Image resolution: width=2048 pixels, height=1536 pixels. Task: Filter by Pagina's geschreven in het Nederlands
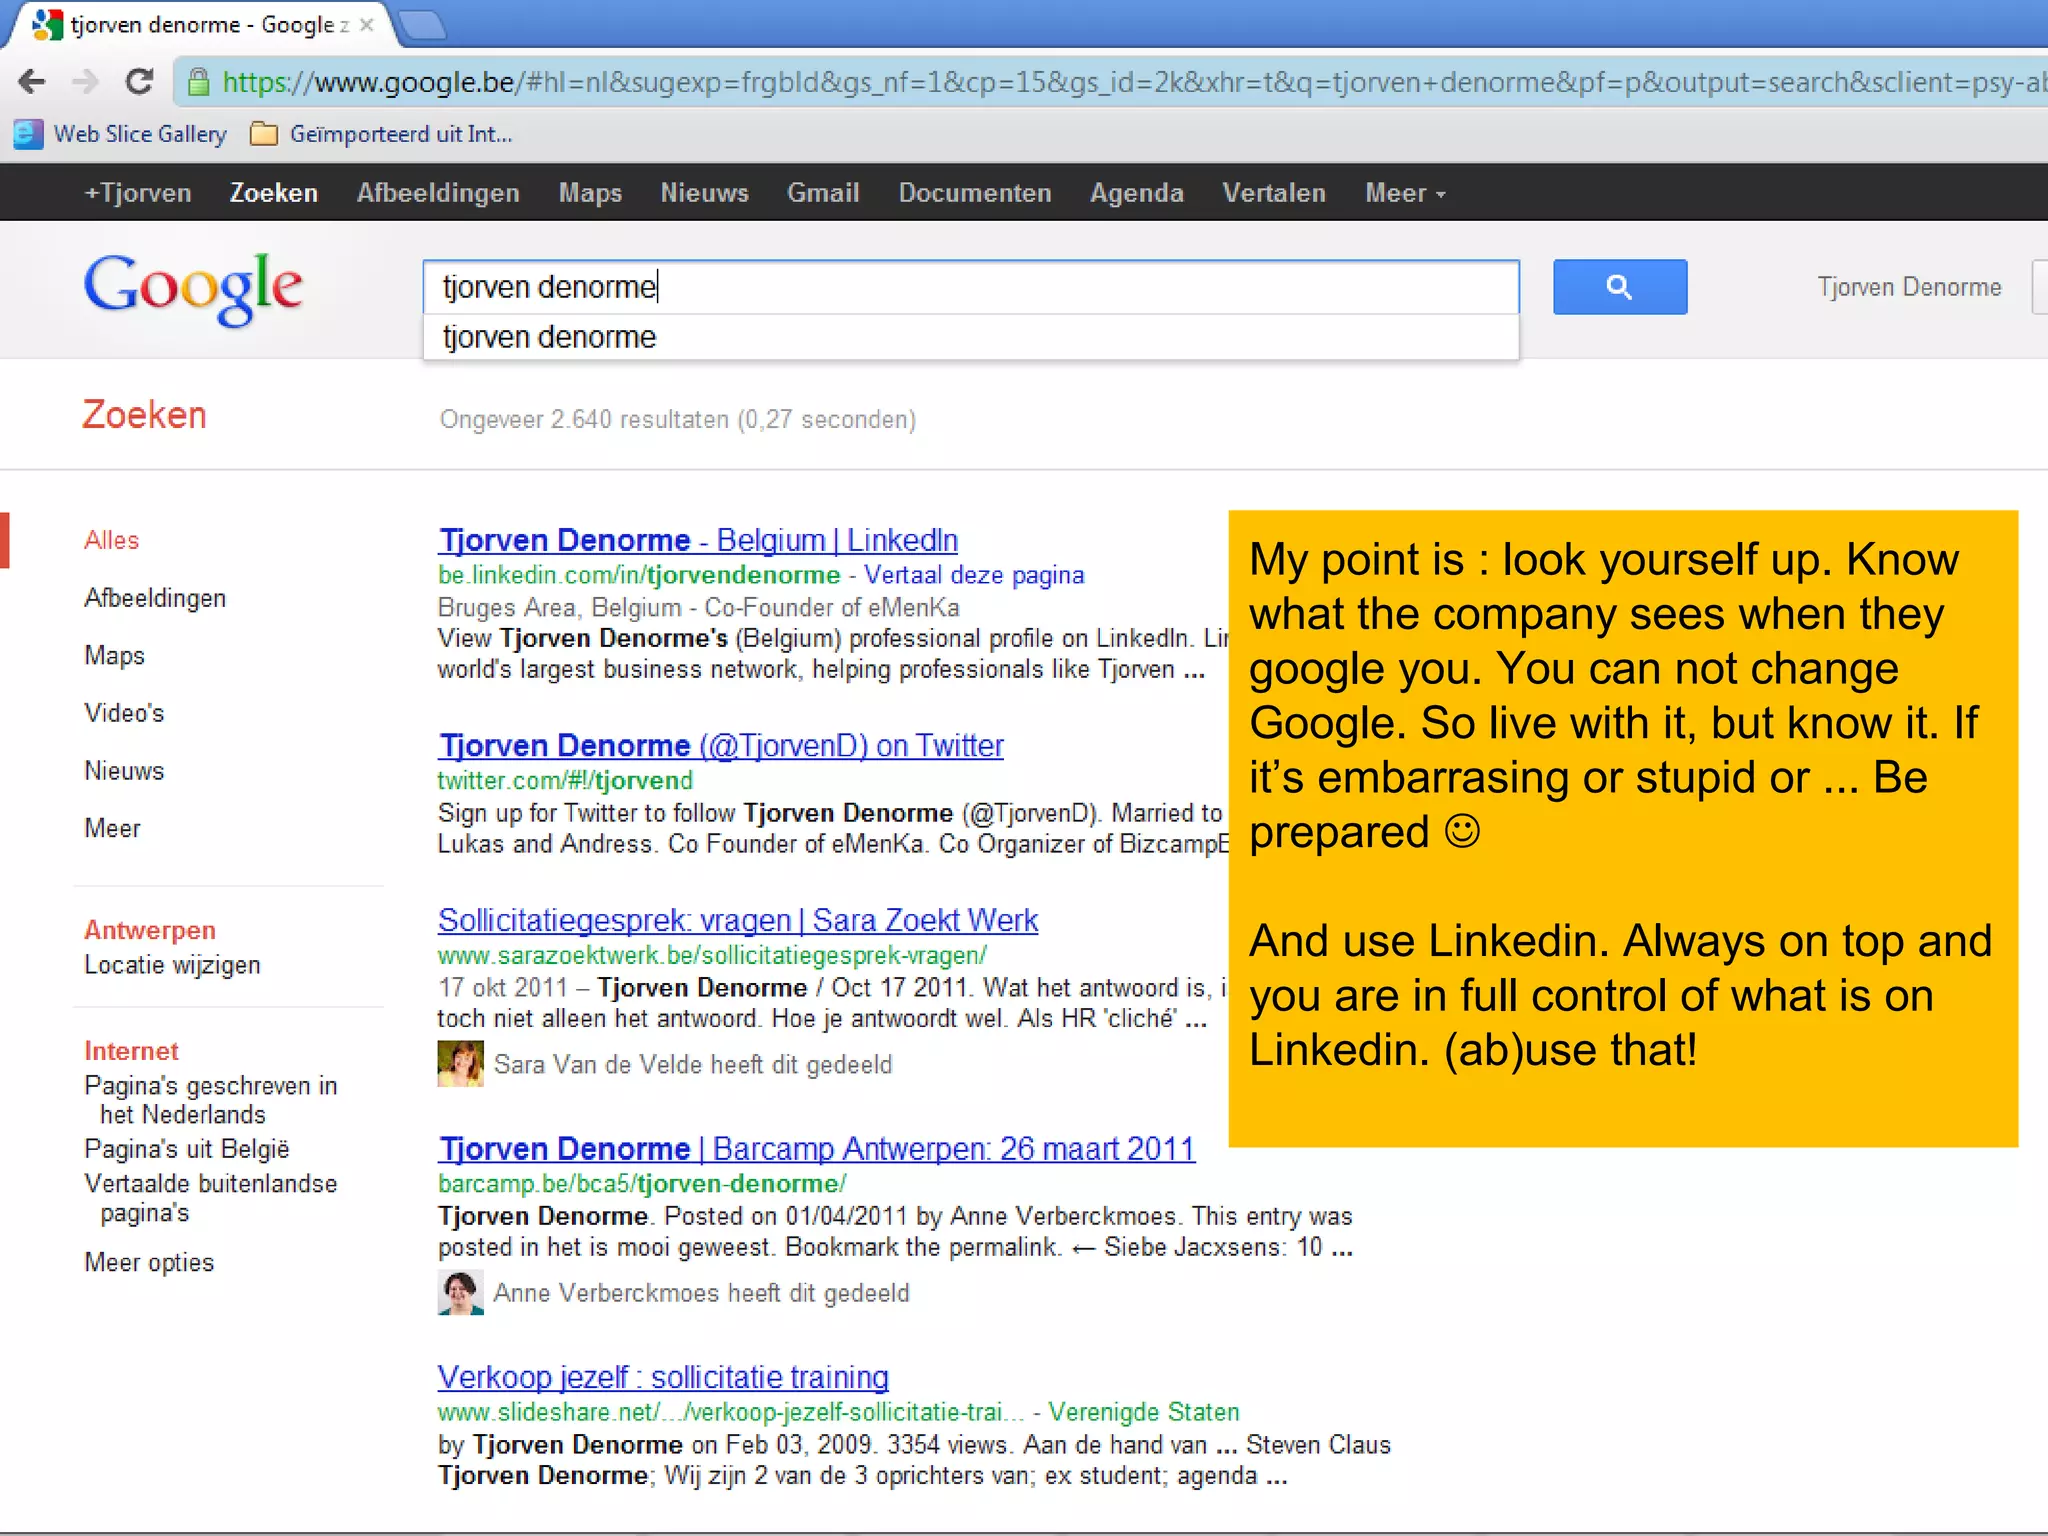210,1100
